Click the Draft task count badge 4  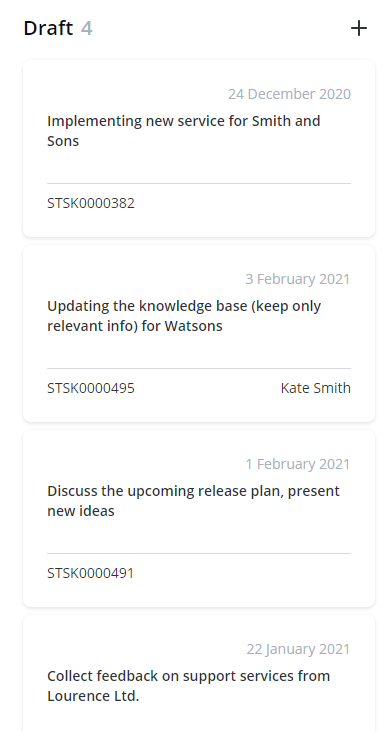87,28
